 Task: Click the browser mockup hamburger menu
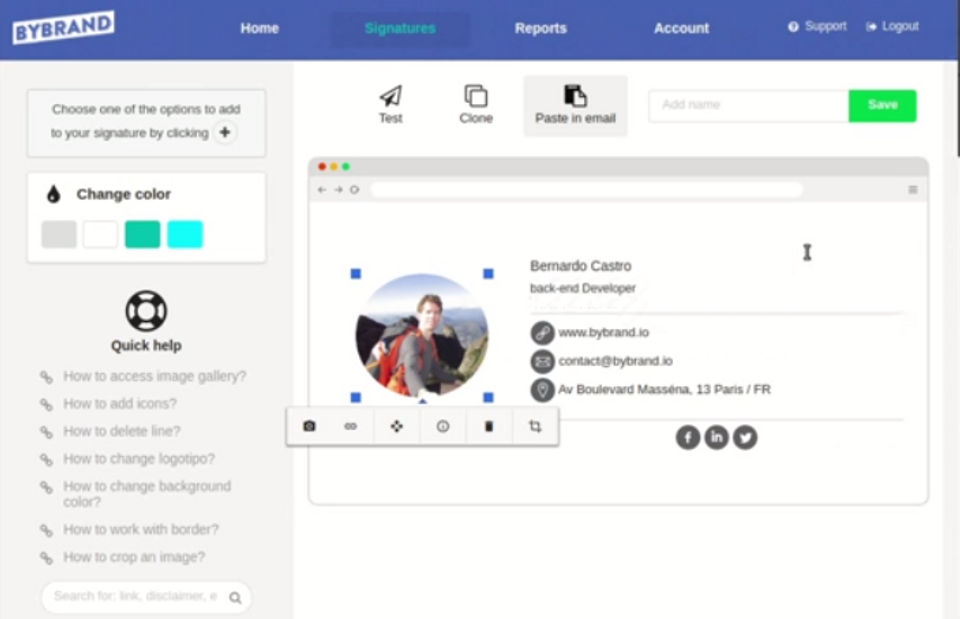click(x=913, y=190)
